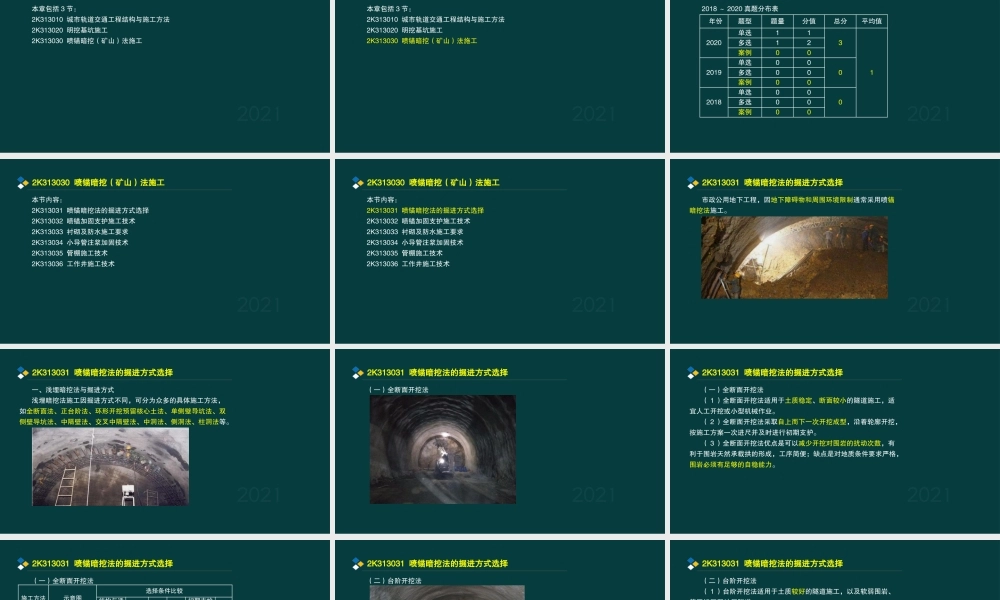1000x600 pixels.
Task: Click the yellow phrase 围岩必须有足够的自稳能力
Action: click(x=732, y=465)
